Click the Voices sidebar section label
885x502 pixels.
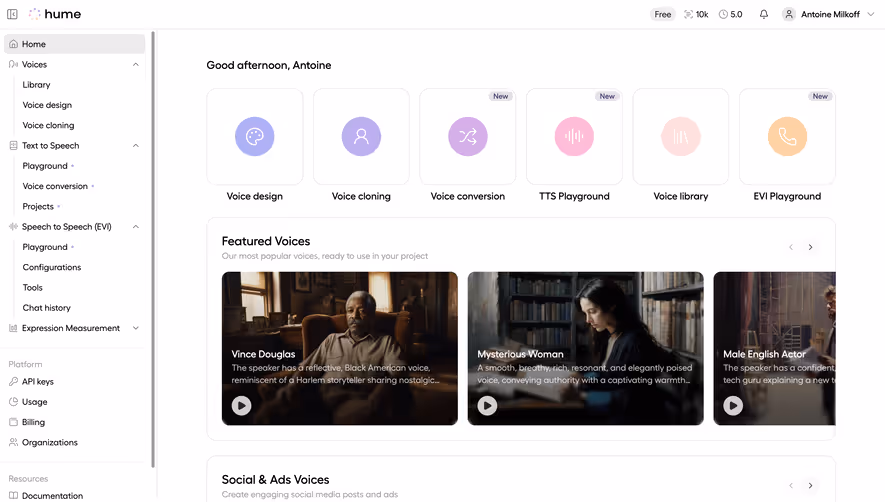[34, 64]
